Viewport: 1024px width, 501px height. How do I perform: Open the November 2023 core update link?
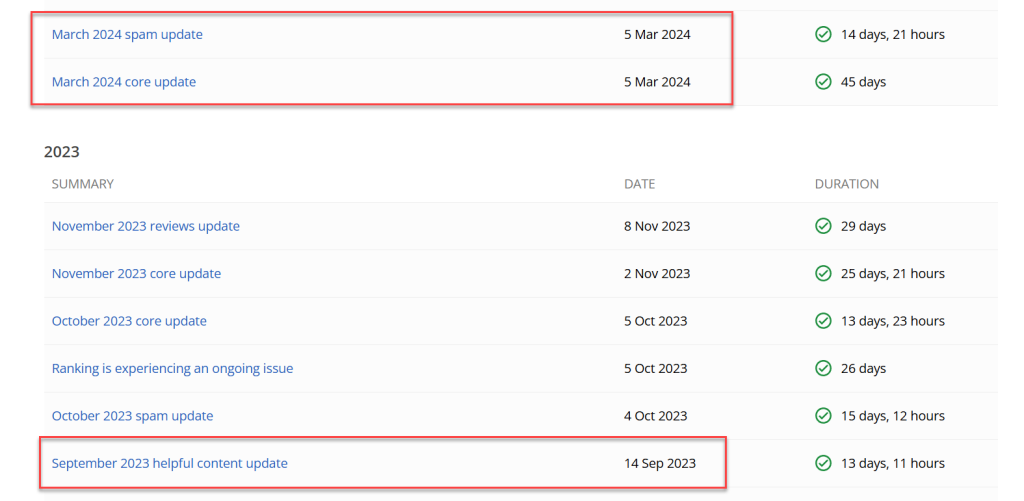[136, 274]
